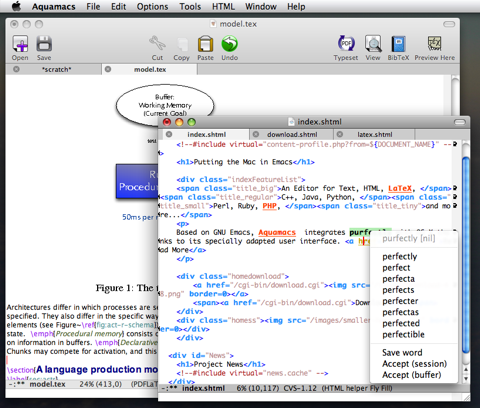The width and height of the screenshot is (480, 408).
Task: Click the highlighted word PHP in the code
Action: coord(269,206)
